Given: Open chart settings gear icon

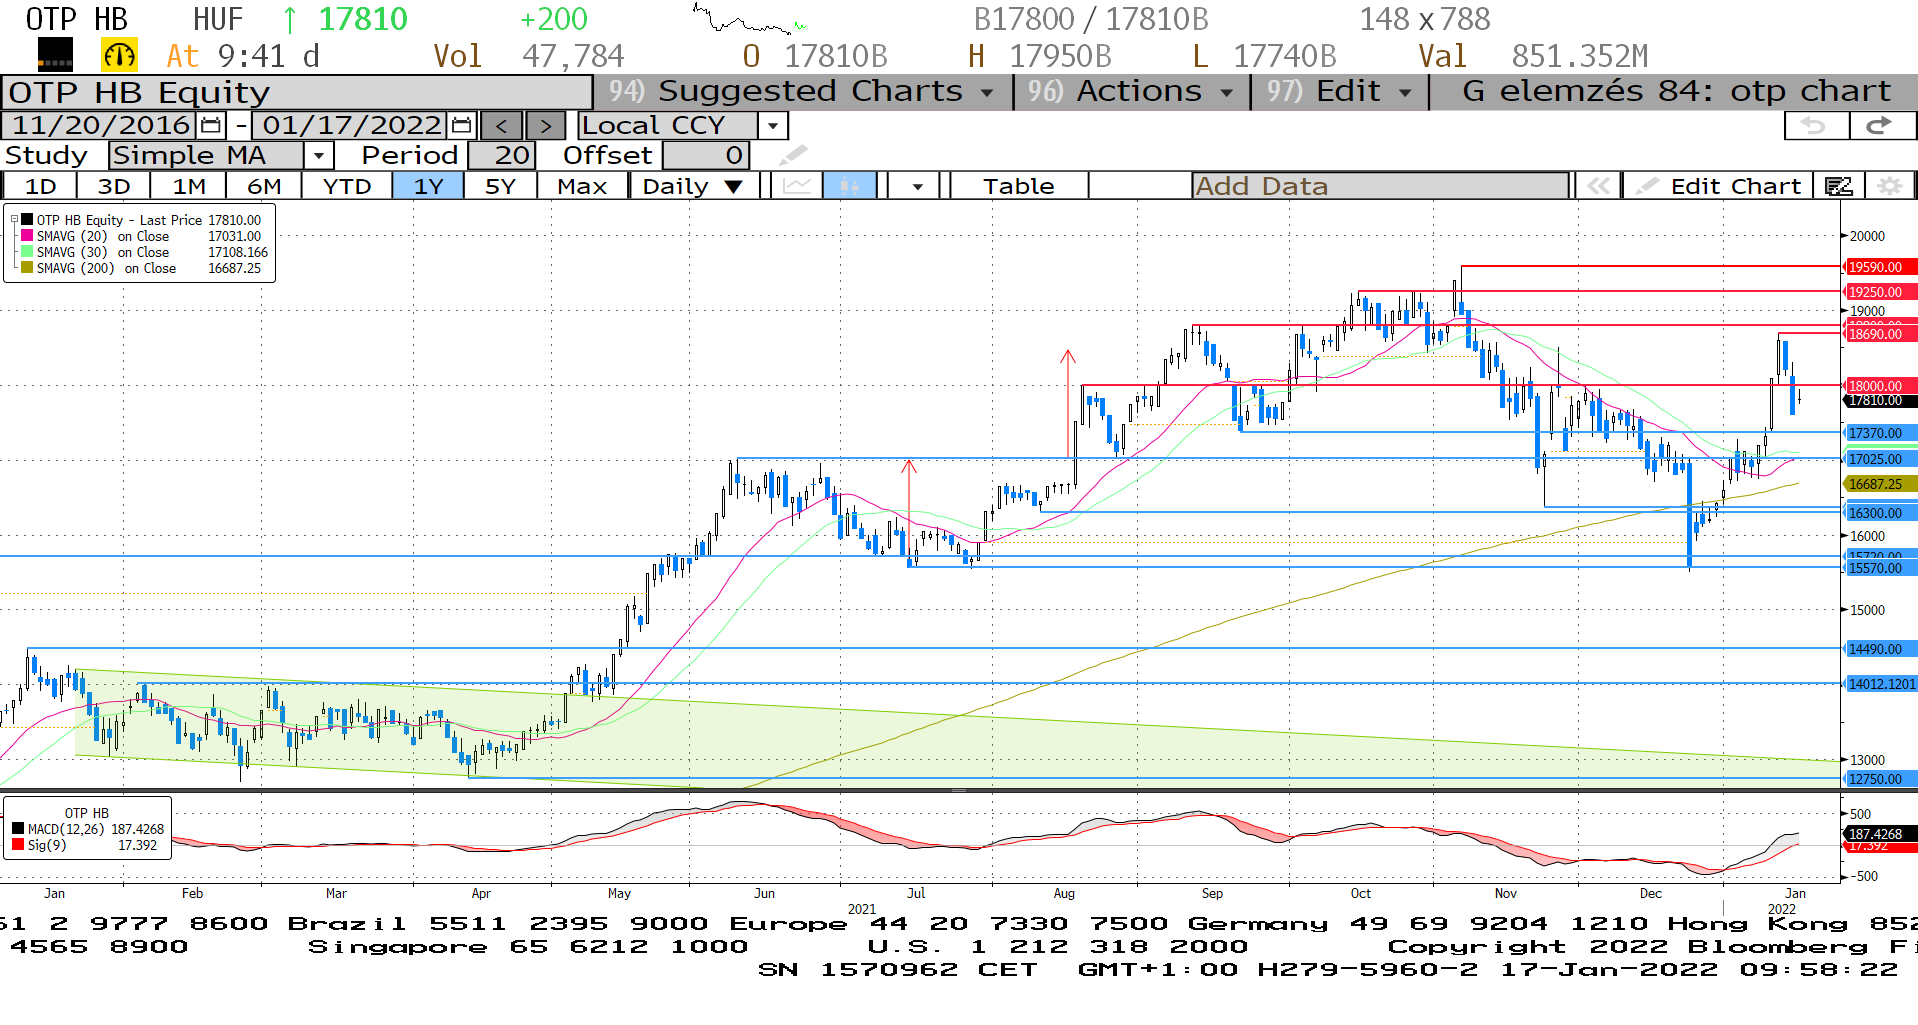Looking at the screenshot, I should (1889, 186).
